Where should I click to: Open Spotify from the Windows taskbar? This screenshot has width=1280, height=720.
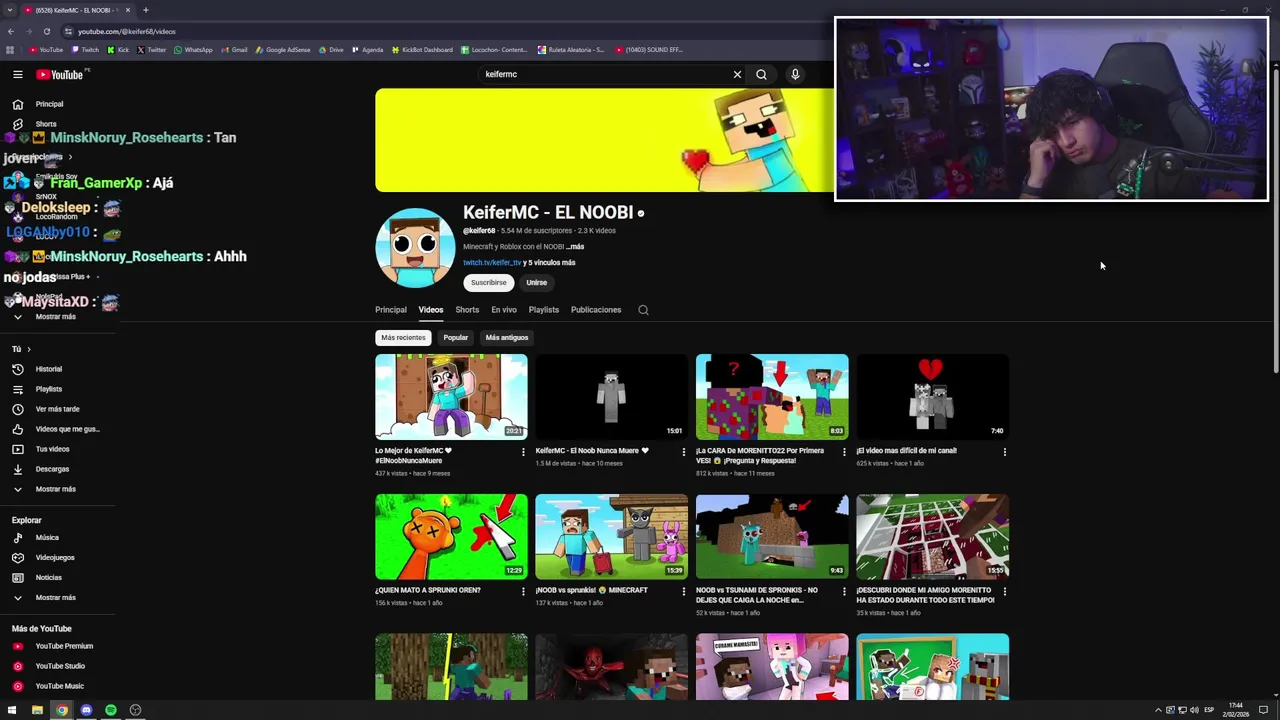[111, 710]
